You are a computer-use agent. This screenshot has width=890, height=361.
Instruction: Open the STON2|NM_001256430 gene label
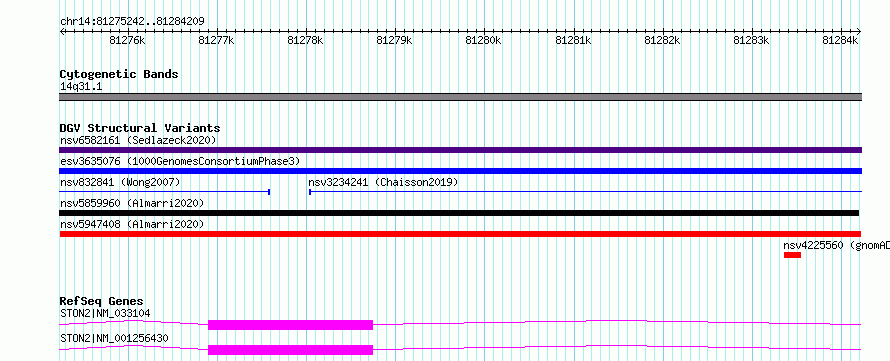click(114, 338)
